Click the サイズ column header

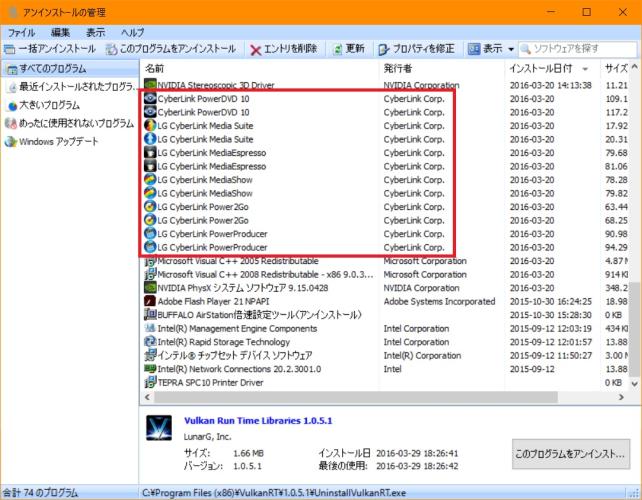615,68
